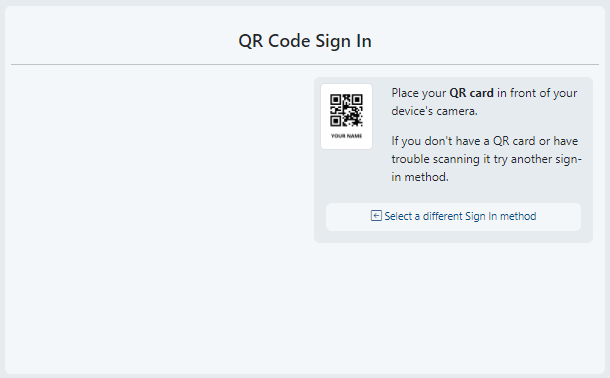Click the divider line below the heading
The height and width of the screenshot is (378, 610).
pos(305,65)
